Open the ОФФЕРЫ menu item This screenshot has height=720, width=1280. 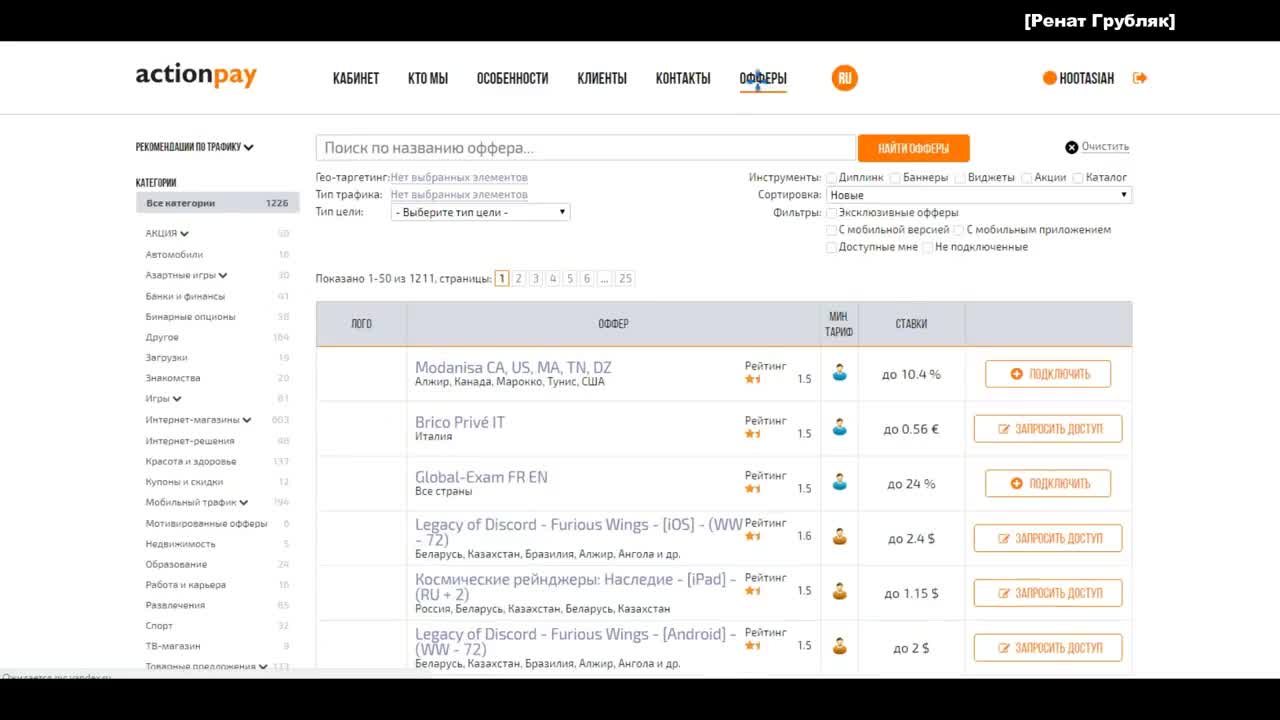pyautogui.click(x=763, y=78)
